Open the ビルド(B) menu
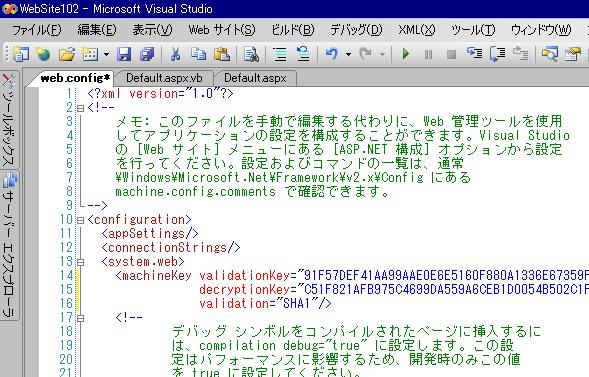This screenshot has height=377, width=589. (x=293, y=30)
